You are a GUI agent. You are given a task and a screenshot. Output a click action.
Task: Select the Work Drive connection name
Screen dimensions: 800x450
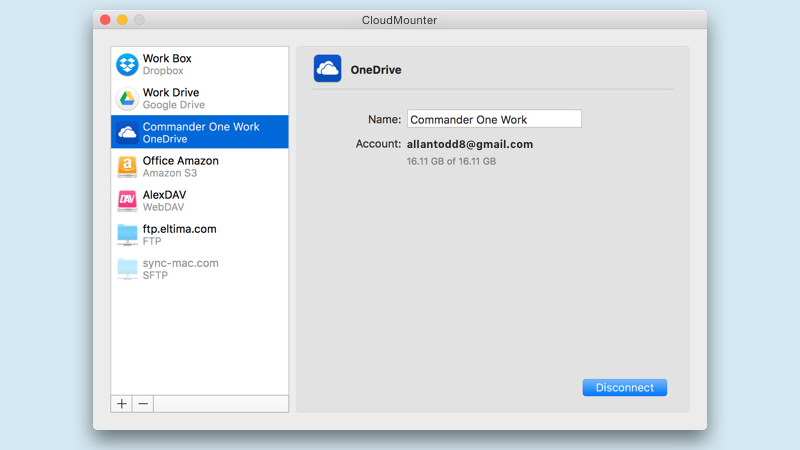pos(171,92)
